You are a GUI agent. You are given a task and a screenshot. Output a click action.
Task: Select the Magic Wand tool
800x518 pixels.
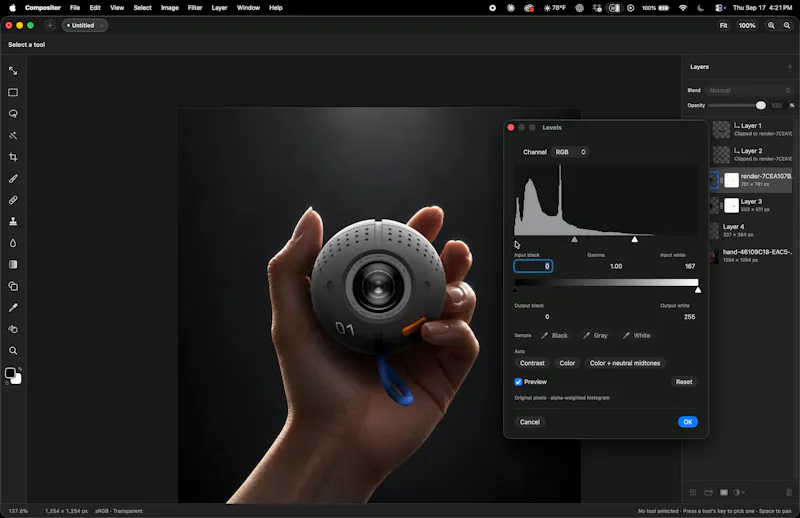click(13, 136)
